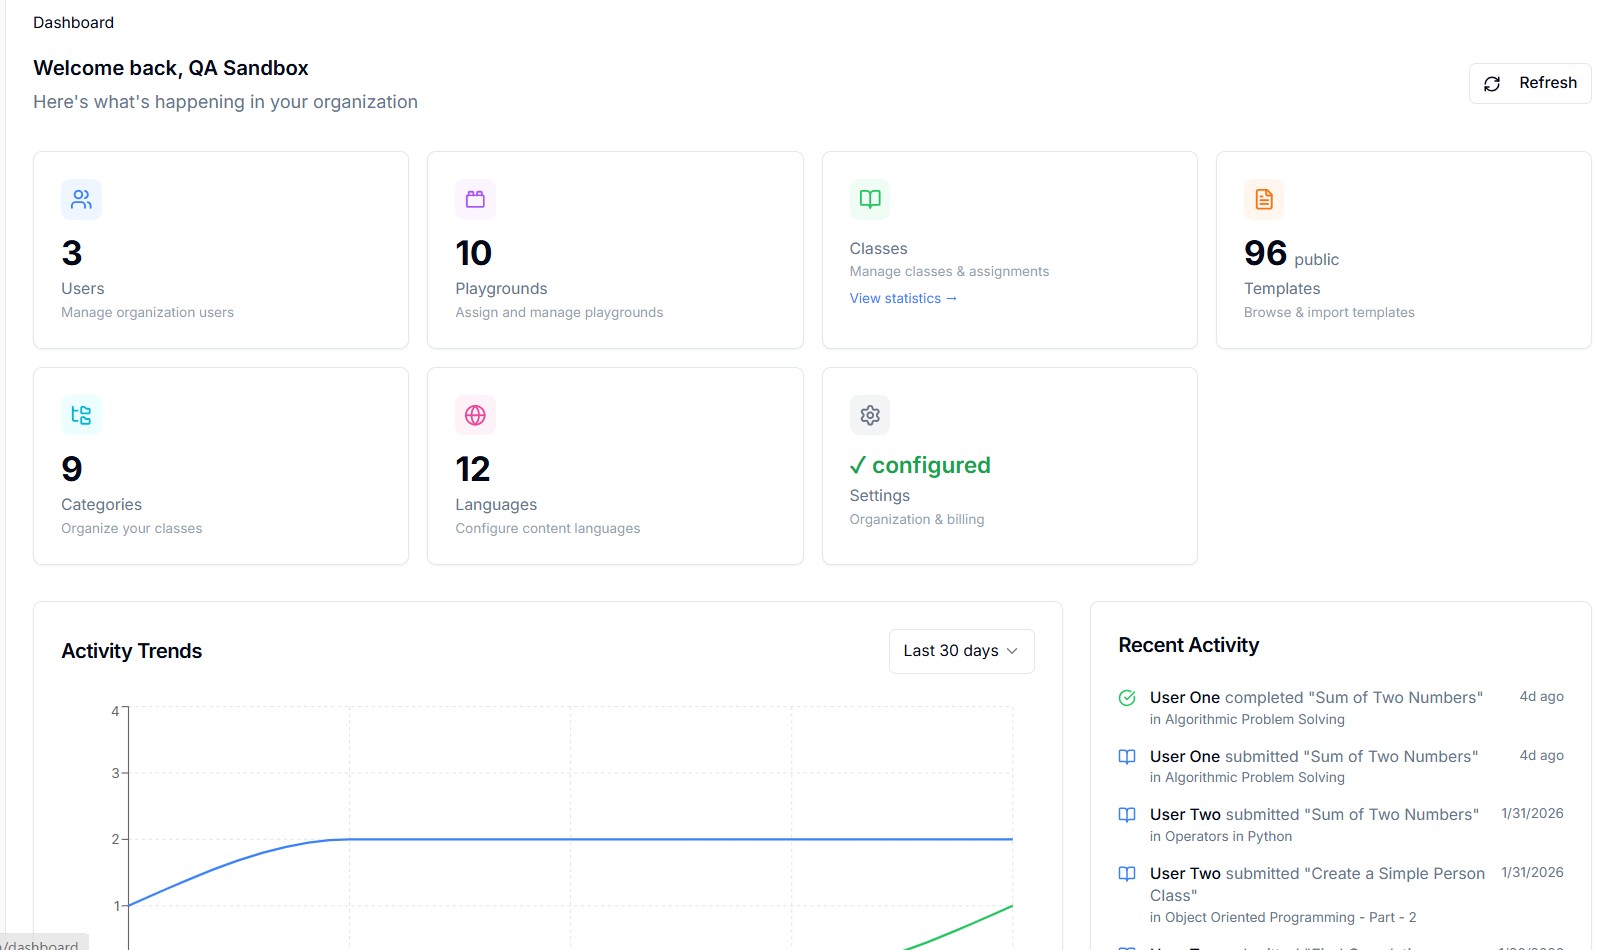This screenshot has width=1603, height=950.
Task: Click the refresh arrows icon
Action: pyautogui.click(x=1493, y=83)
